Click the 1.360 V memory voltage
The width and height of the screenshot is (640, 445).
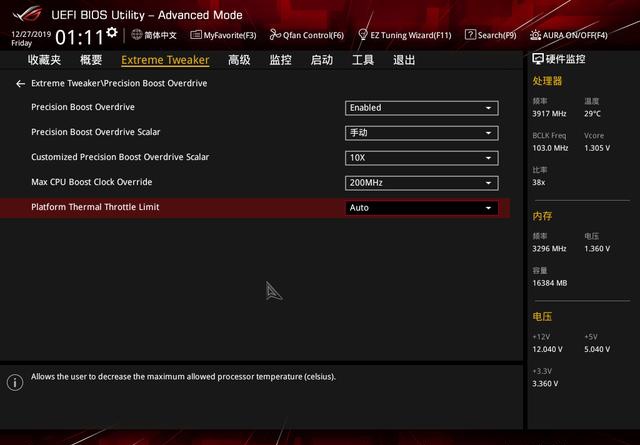pos(597,249)
